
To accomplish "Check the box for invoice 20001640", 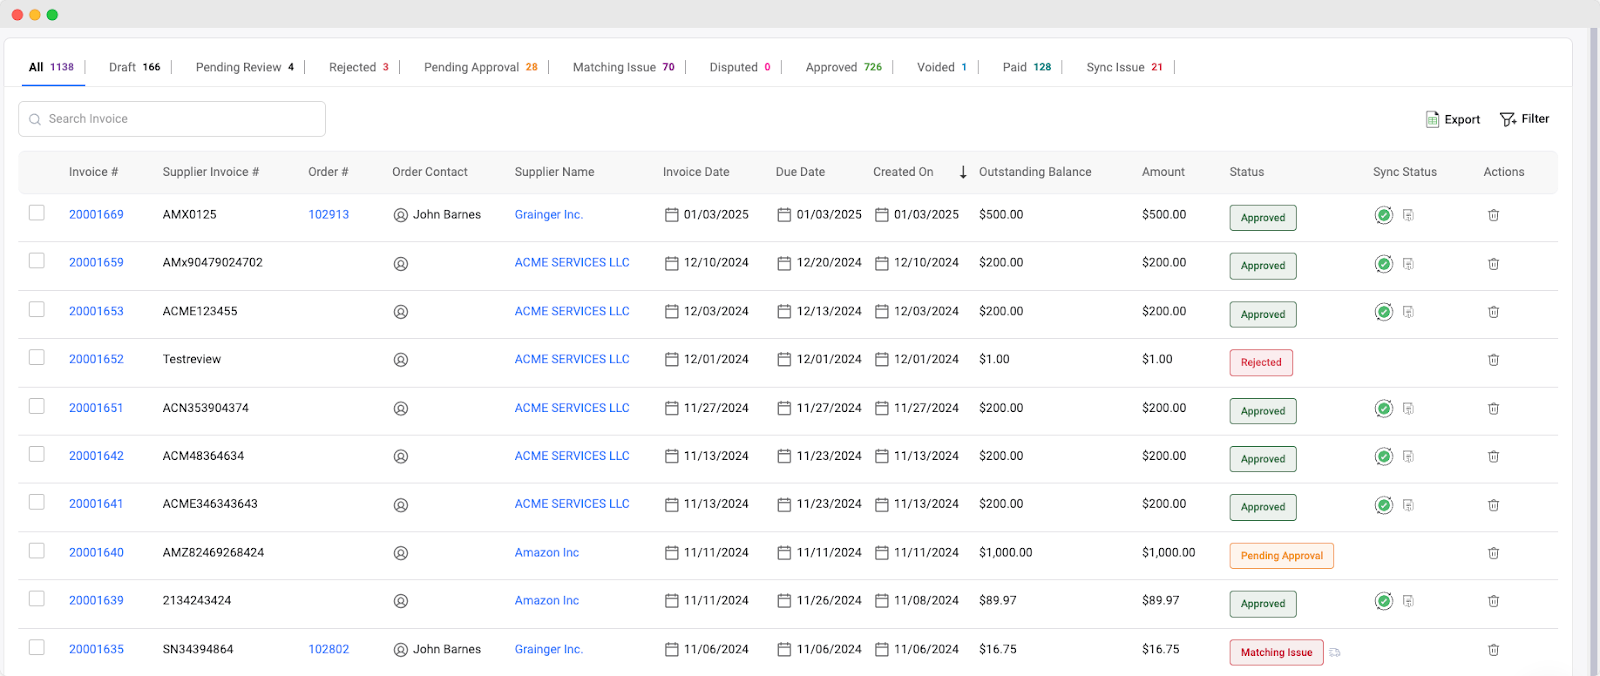I will (x=37, y=551).
